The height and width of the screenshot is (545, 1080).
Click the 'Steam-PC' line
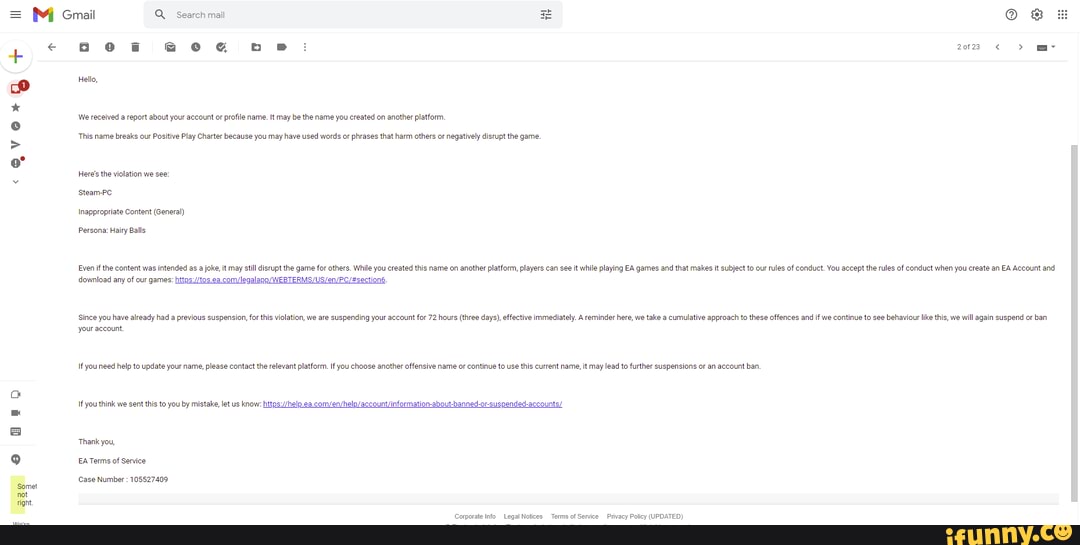click(95, 193)
